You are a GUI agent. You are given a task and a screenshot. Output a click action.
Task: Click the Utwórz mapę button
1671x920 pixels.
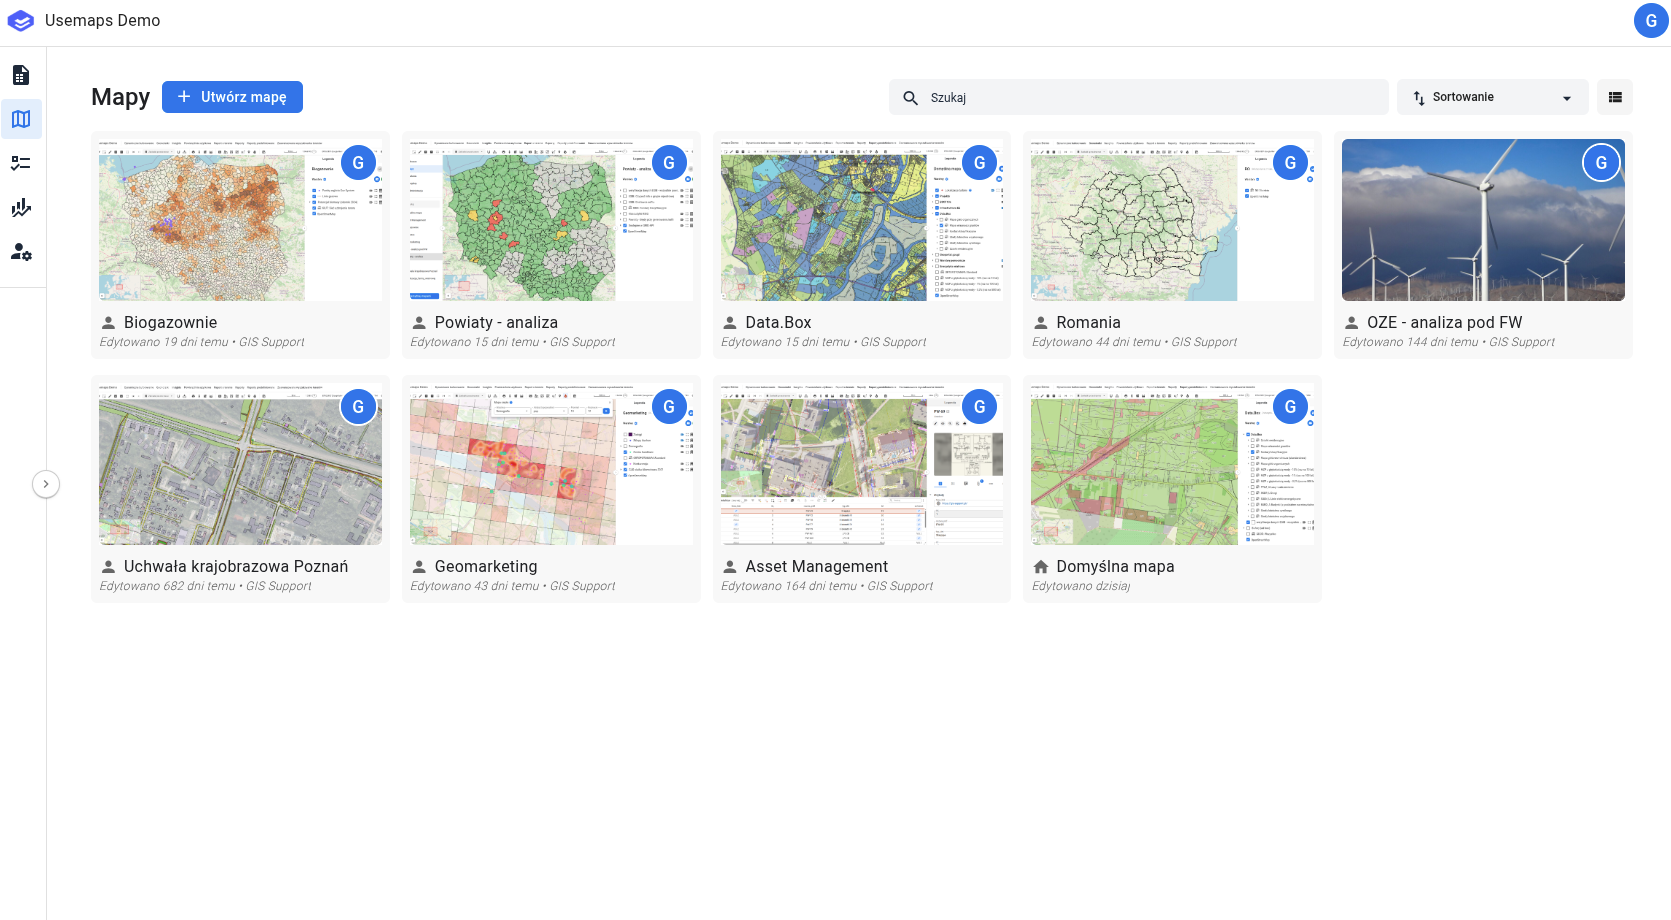(232, 97)
